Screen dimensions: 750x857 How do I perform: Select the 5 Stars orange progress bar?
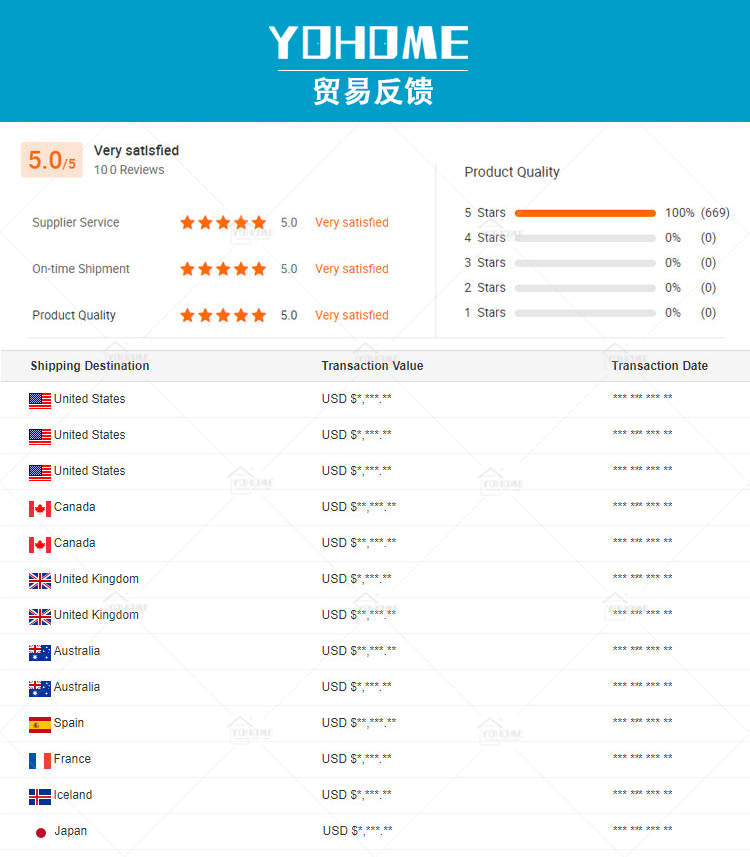(585, 213)
